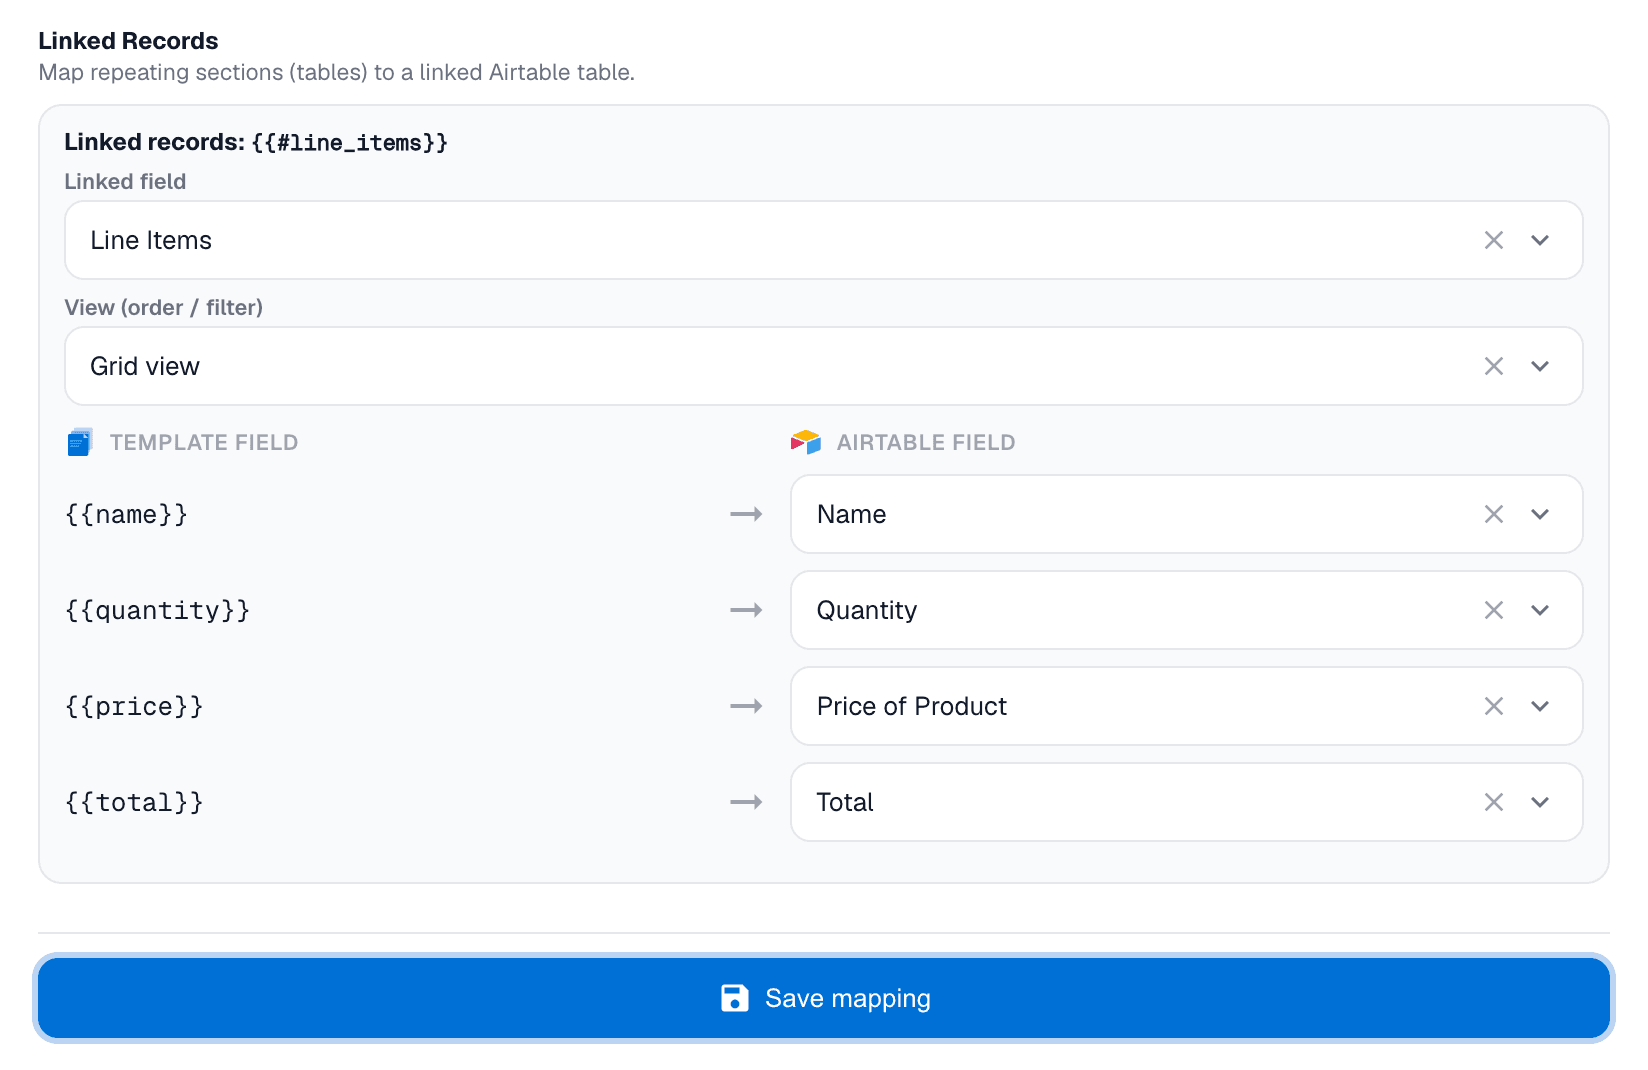Click the Name Airtable field box
The image size is (1648, 1070).
tap(1187, 514)
